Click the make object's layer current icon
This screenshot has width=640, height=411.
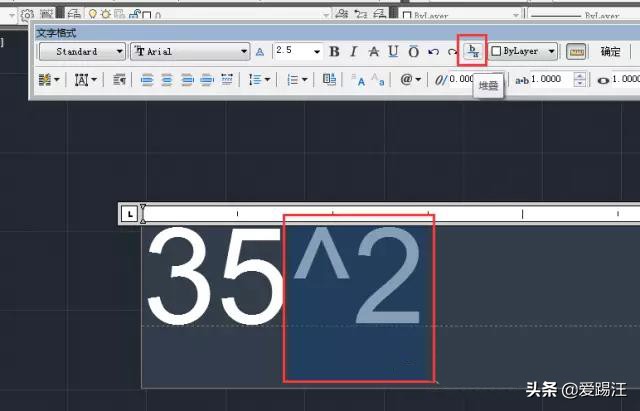point(342,14)
